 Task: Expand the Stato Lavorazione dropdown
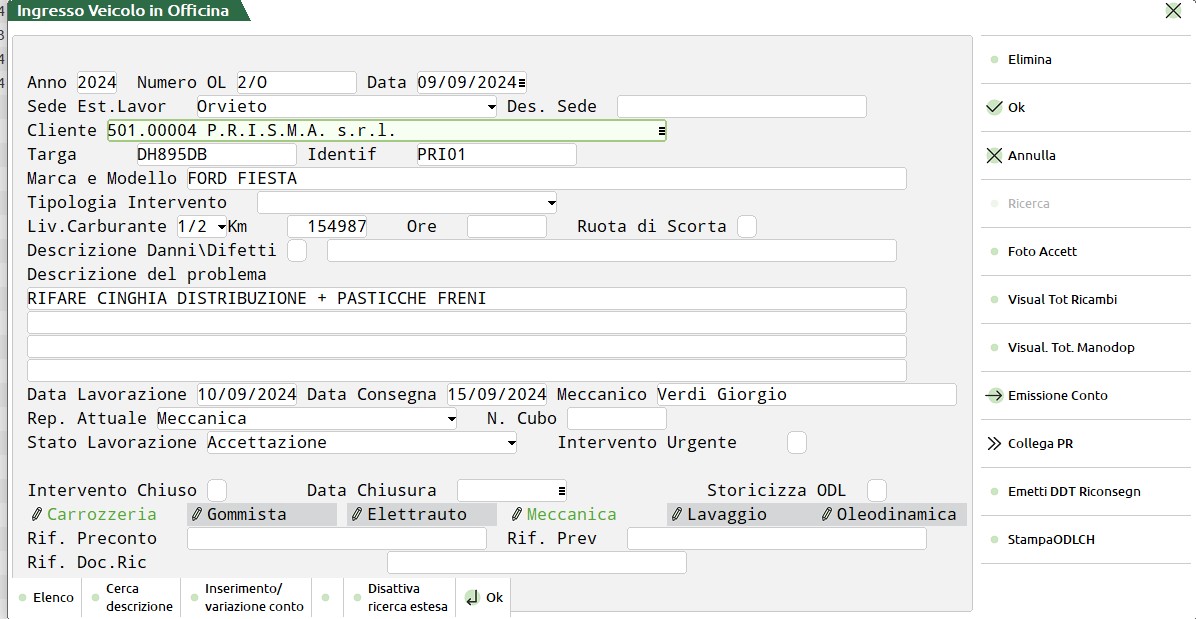tap(511, 443)
